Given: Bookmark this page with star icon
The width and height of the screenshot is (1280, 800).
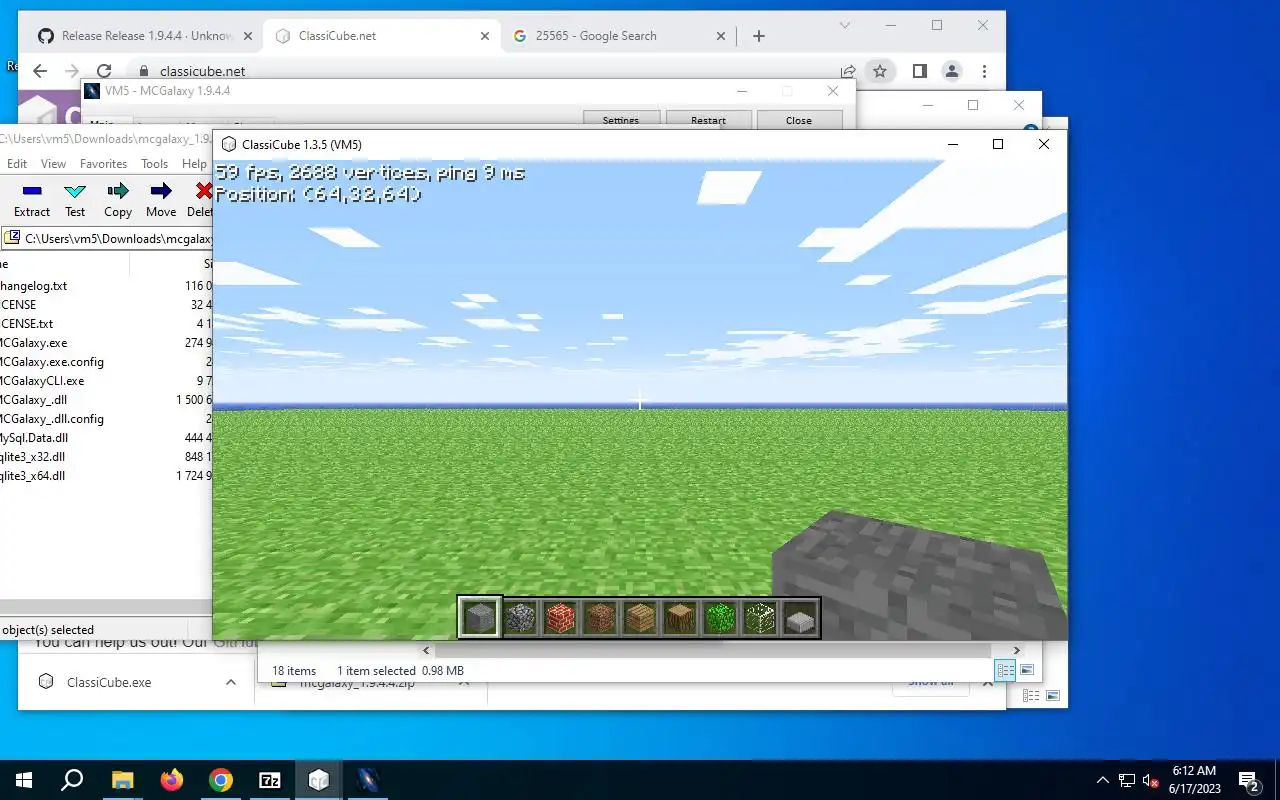Looking at the screenshot, I should [x=880, y=71].
